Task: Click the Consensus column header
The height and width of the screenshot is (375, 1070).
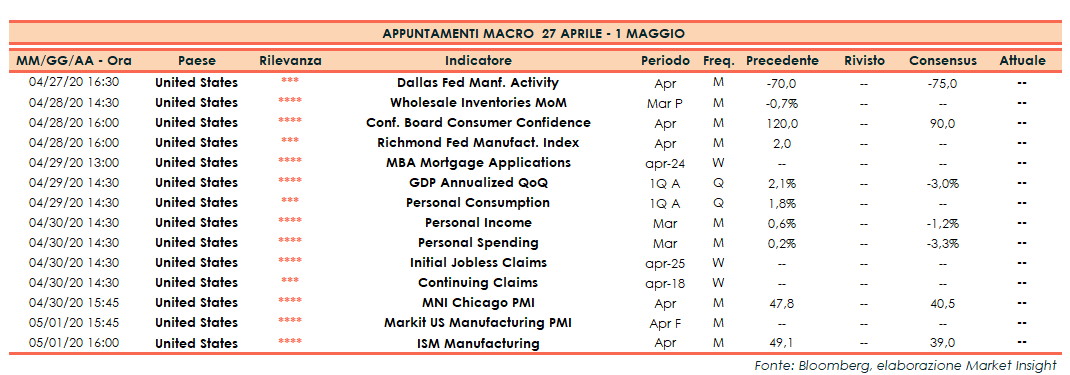Action: (942, 61)
